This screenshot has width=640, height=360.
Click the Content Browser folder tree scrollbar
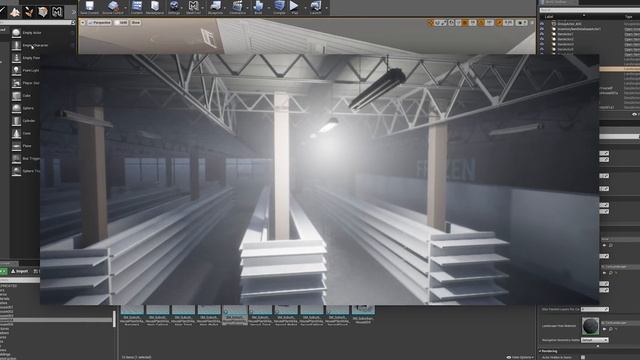point(114,318)
